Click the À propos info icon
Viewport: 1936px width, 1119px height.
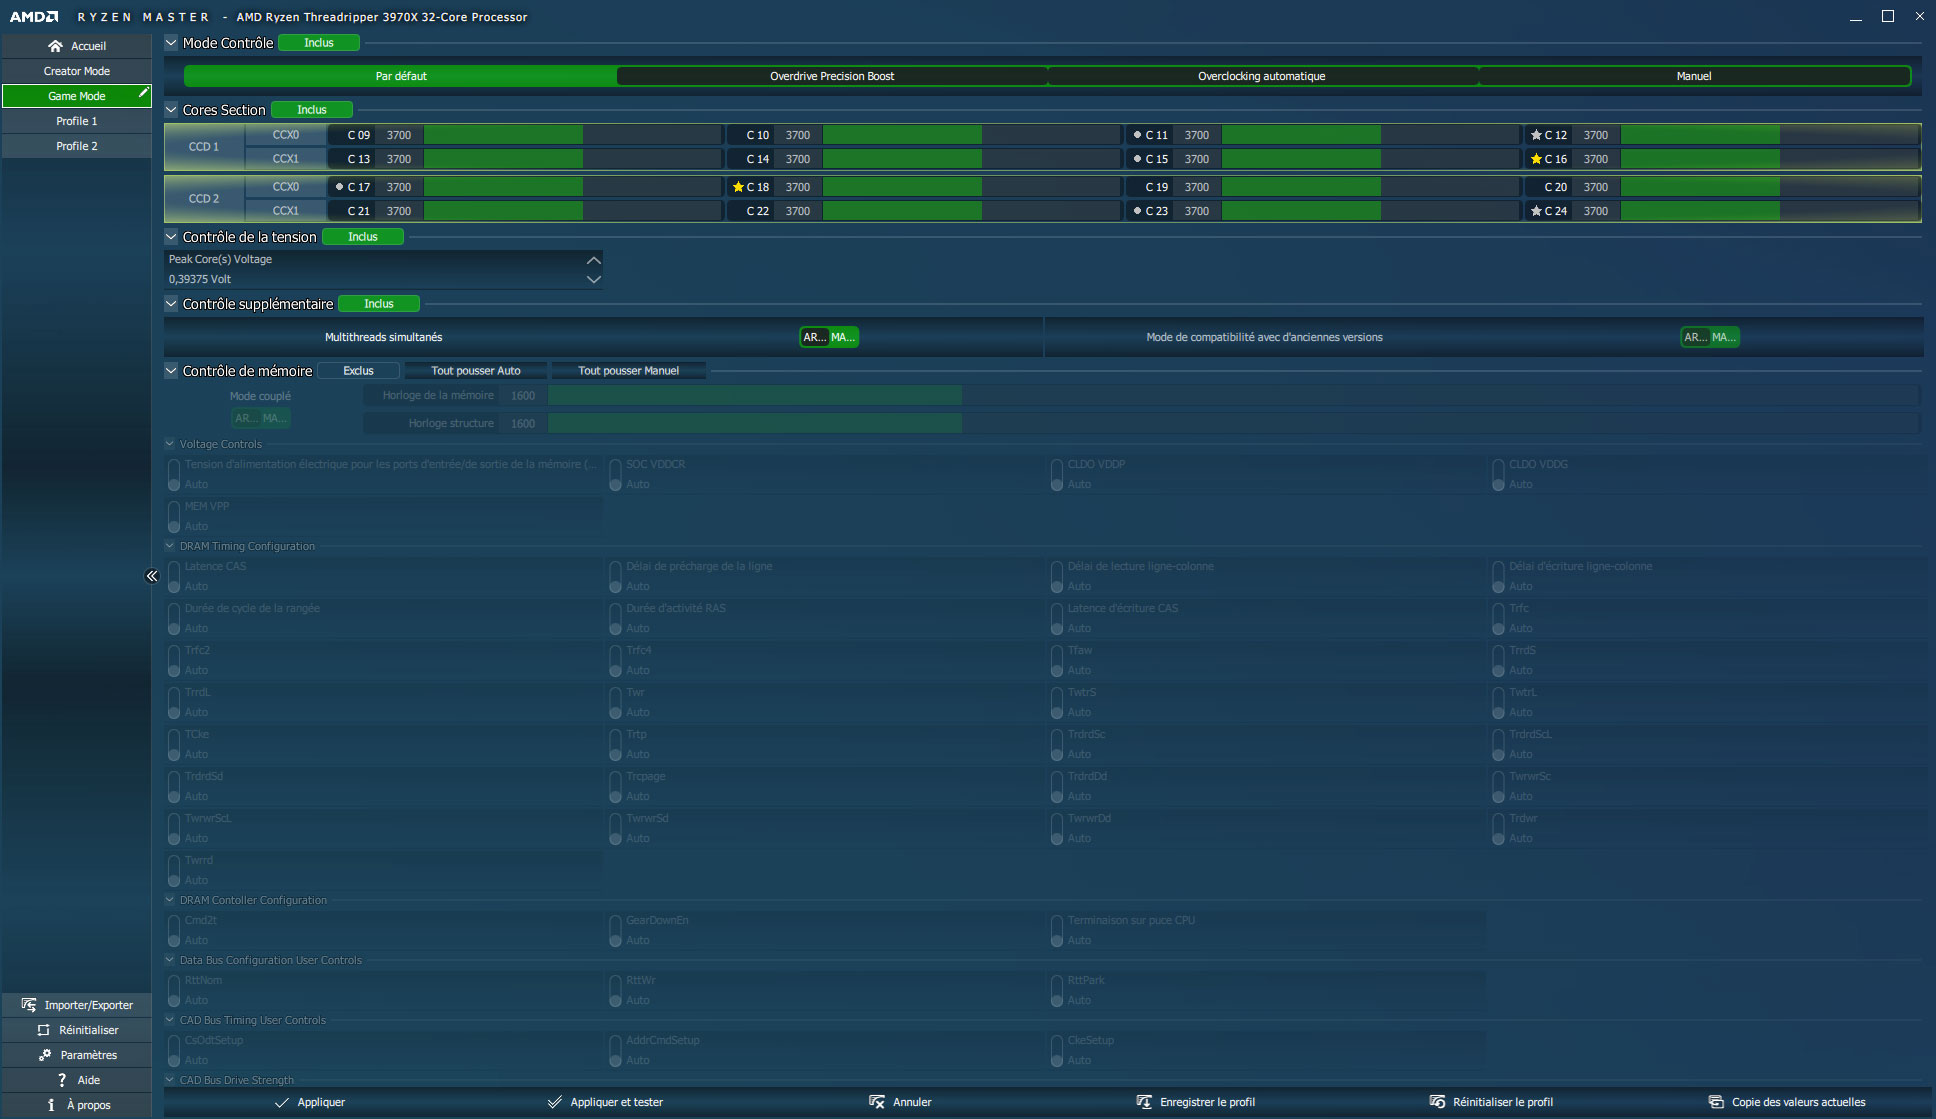(x=51, y=1105)
